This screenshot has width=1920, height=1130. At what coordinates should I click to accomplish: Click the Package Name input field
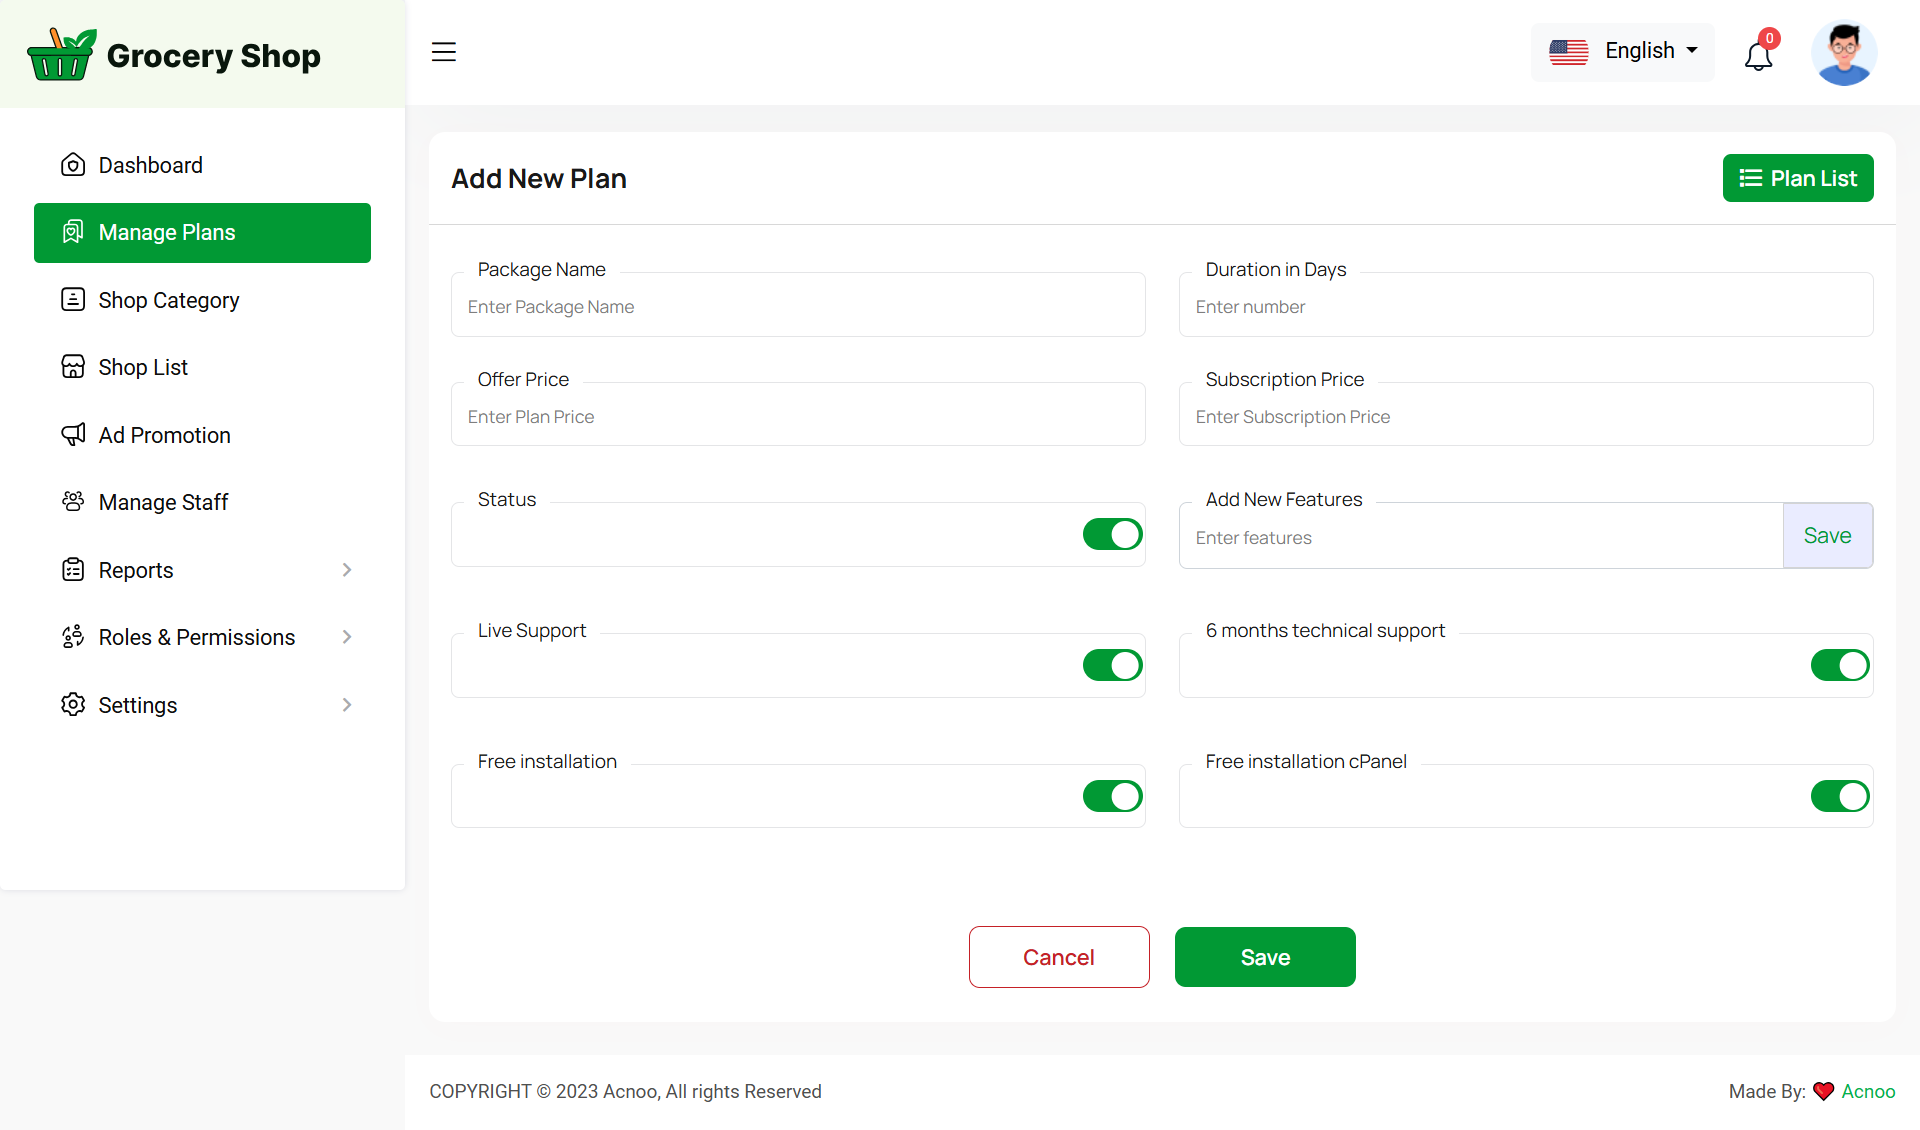coord(798,307)
